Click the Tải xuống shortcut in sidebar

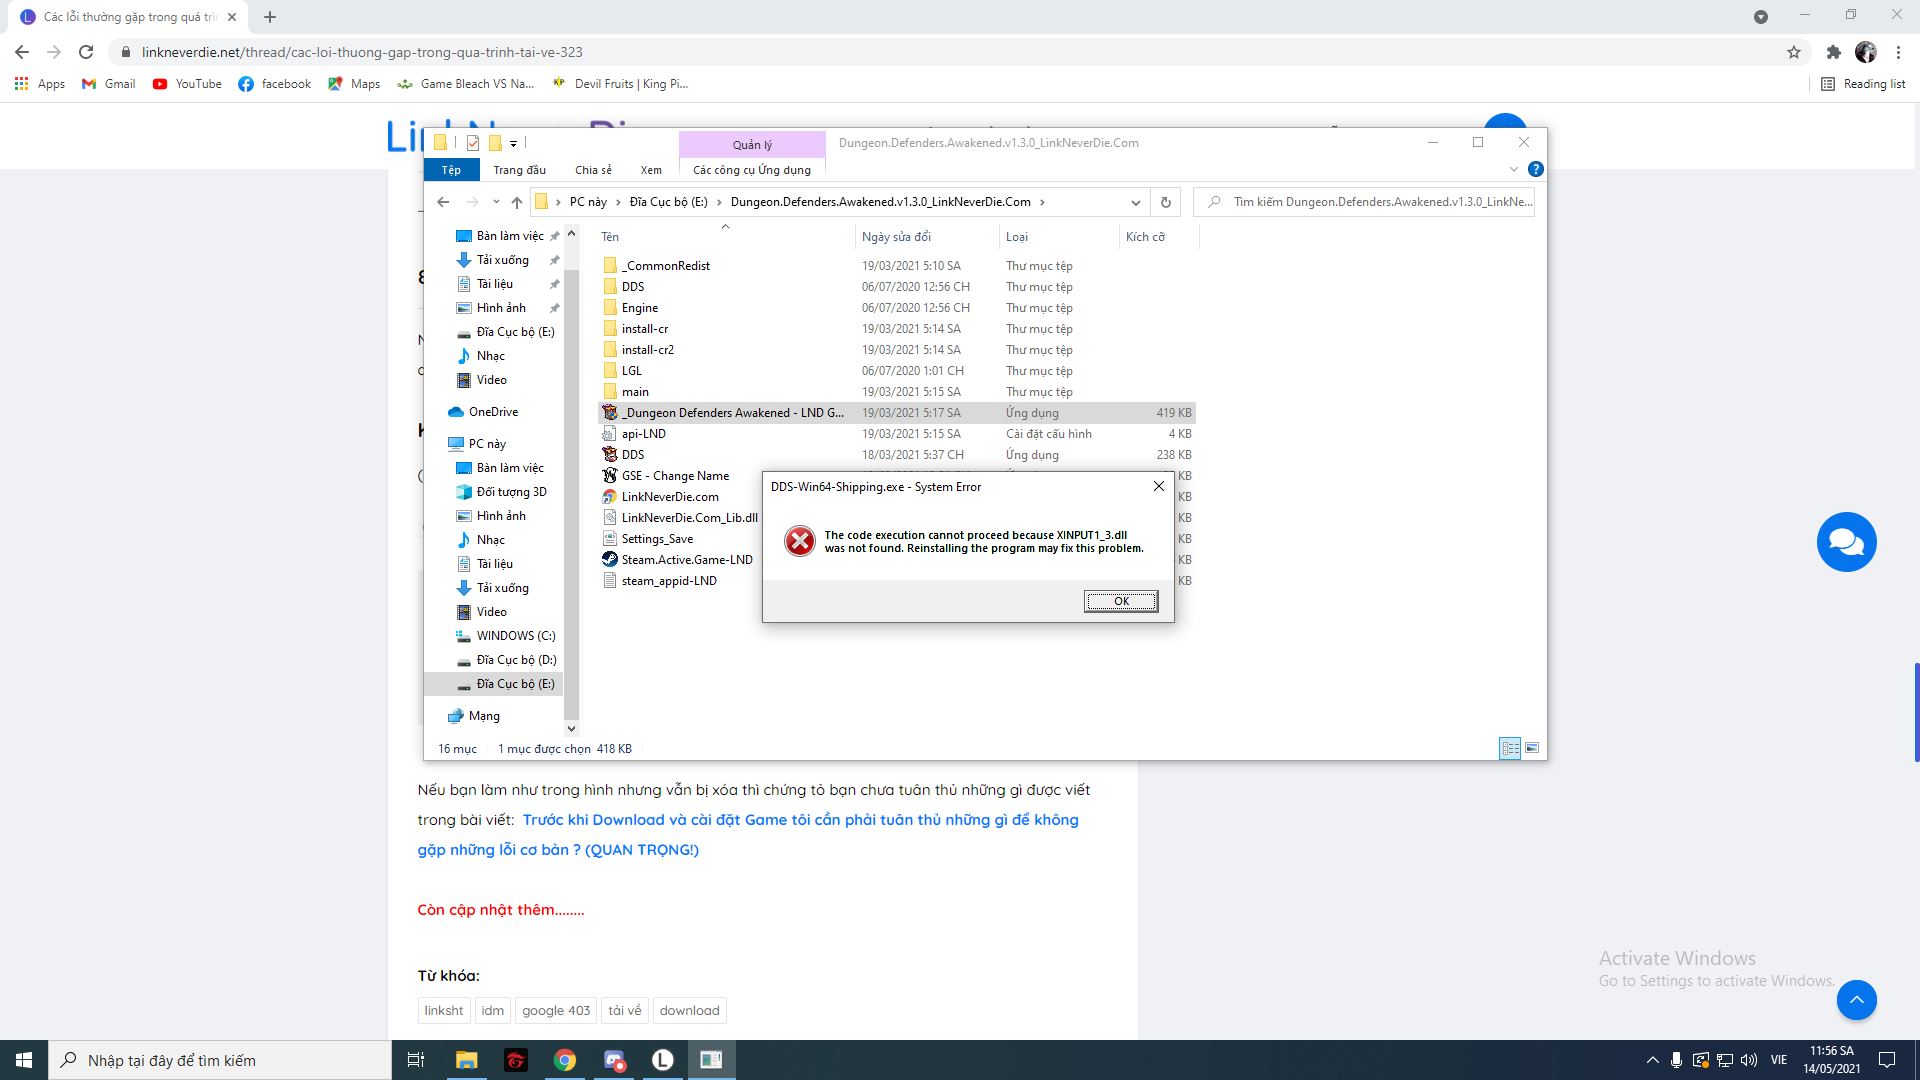point(504,258)
